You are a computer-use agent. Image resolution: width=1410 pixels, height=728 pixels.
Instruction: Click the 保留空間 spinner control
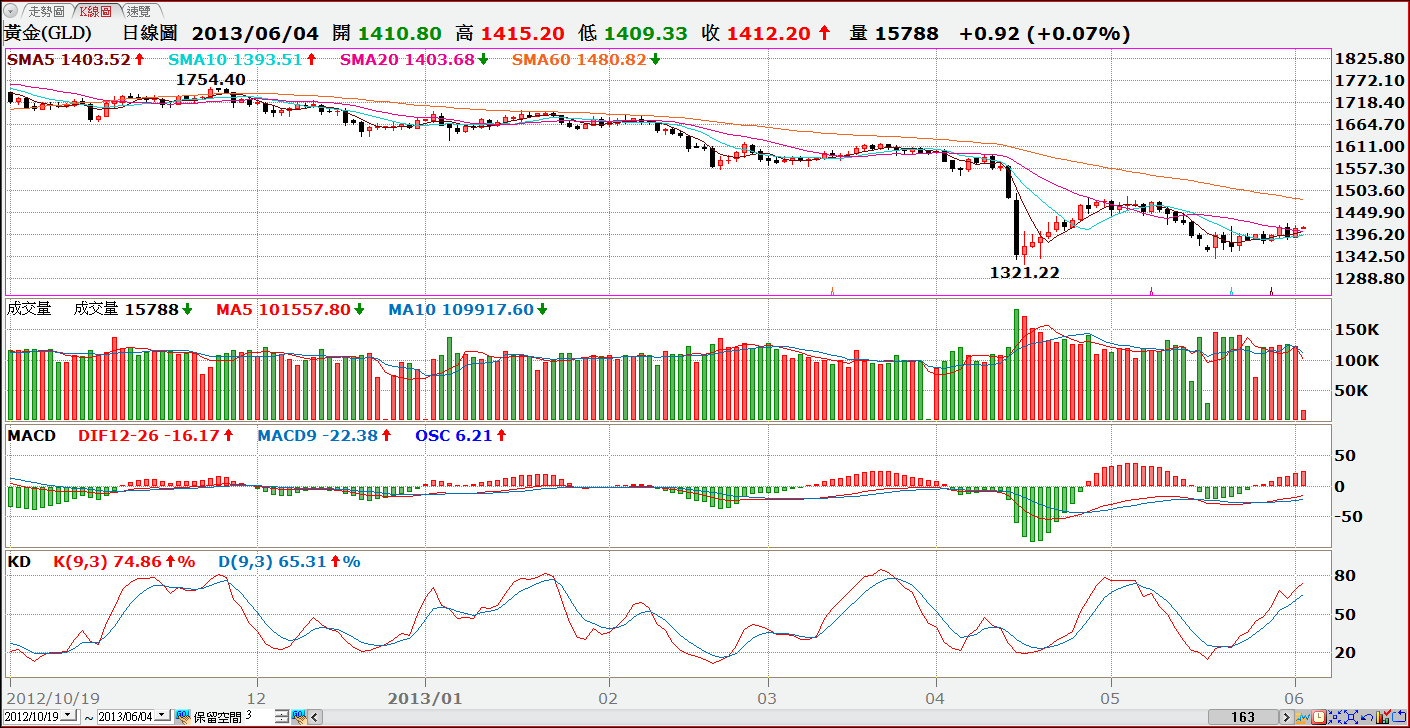(x=281, y=717)
